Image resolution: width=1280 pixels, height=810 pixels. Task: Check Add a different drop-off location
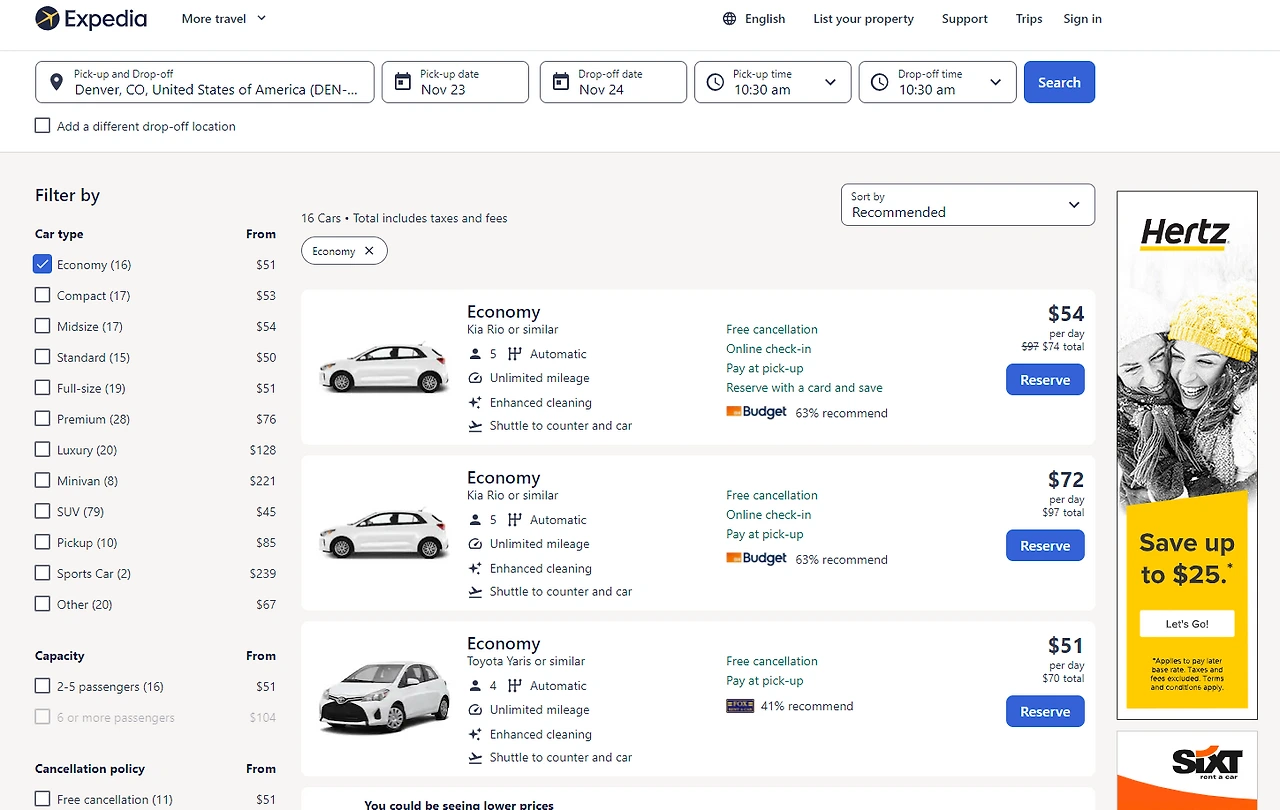click(42, 126)
